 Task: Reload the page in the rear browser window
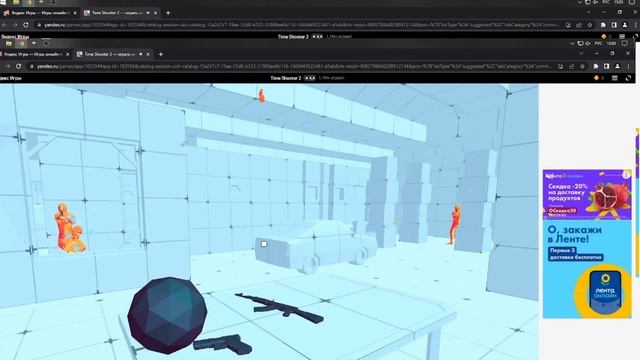click(26, 25)
